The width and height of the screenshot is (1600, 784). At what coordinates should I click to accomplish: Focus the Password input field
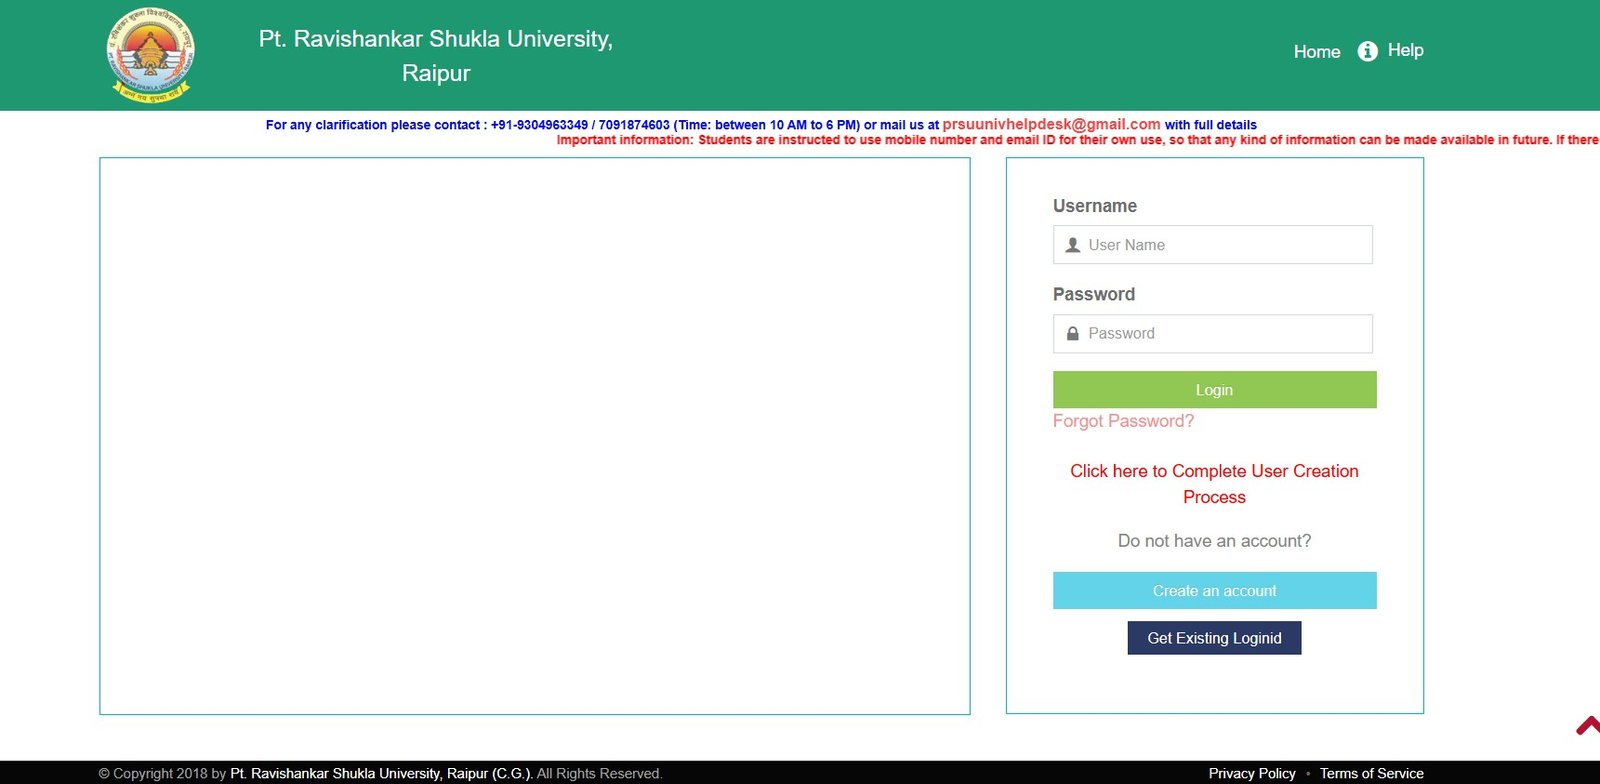(x=1213, y=334)
